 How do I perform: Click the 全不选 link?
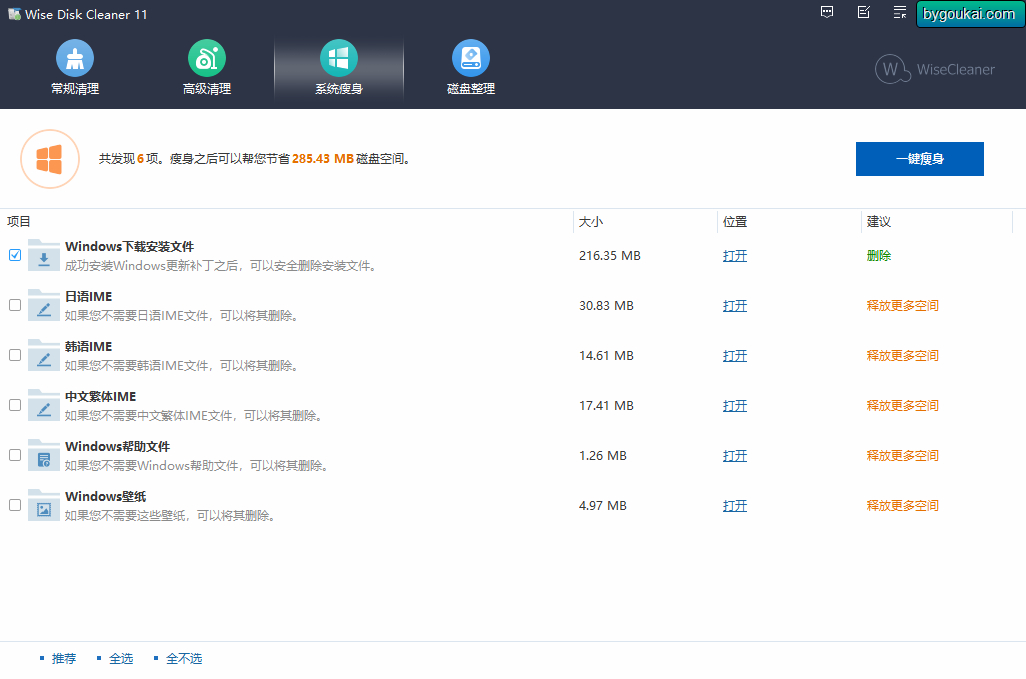[184, 659]
